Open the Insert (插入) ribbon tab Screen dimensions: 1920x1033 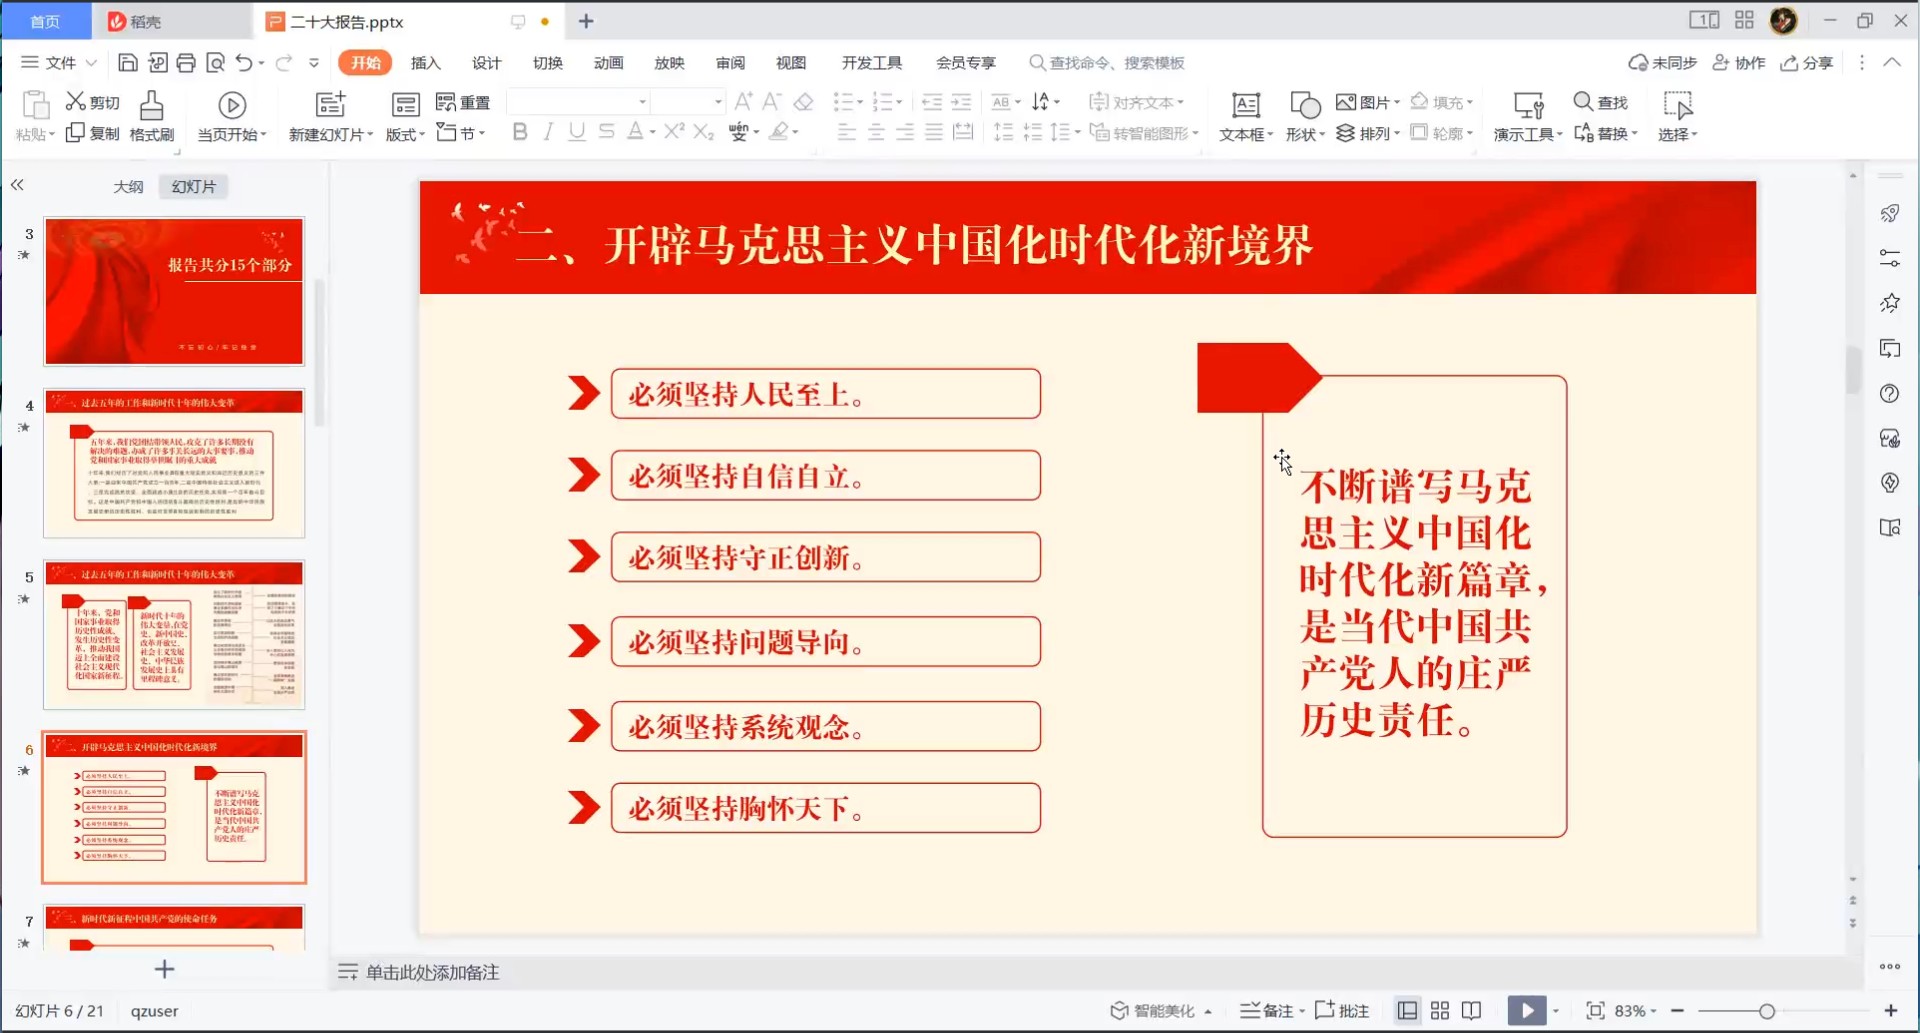(425, 63)
